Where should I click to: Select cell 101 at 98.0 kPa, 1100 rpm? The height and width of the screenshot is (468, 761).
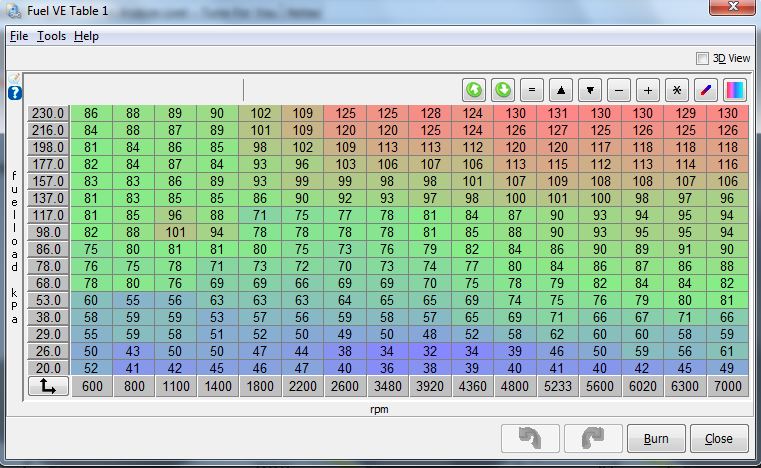(175, 232)
